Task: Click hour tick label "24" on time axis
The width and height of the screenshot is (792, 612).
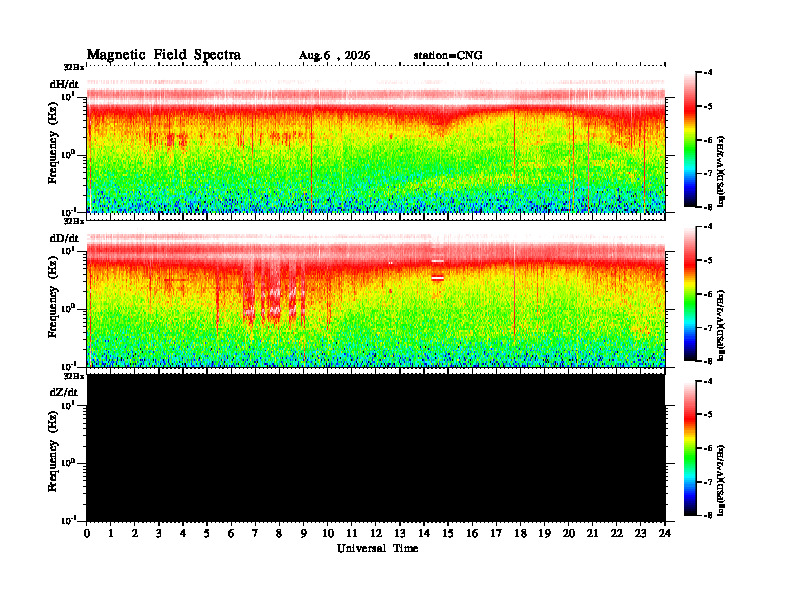Action: pyautogui.click(x=665, y=533)
